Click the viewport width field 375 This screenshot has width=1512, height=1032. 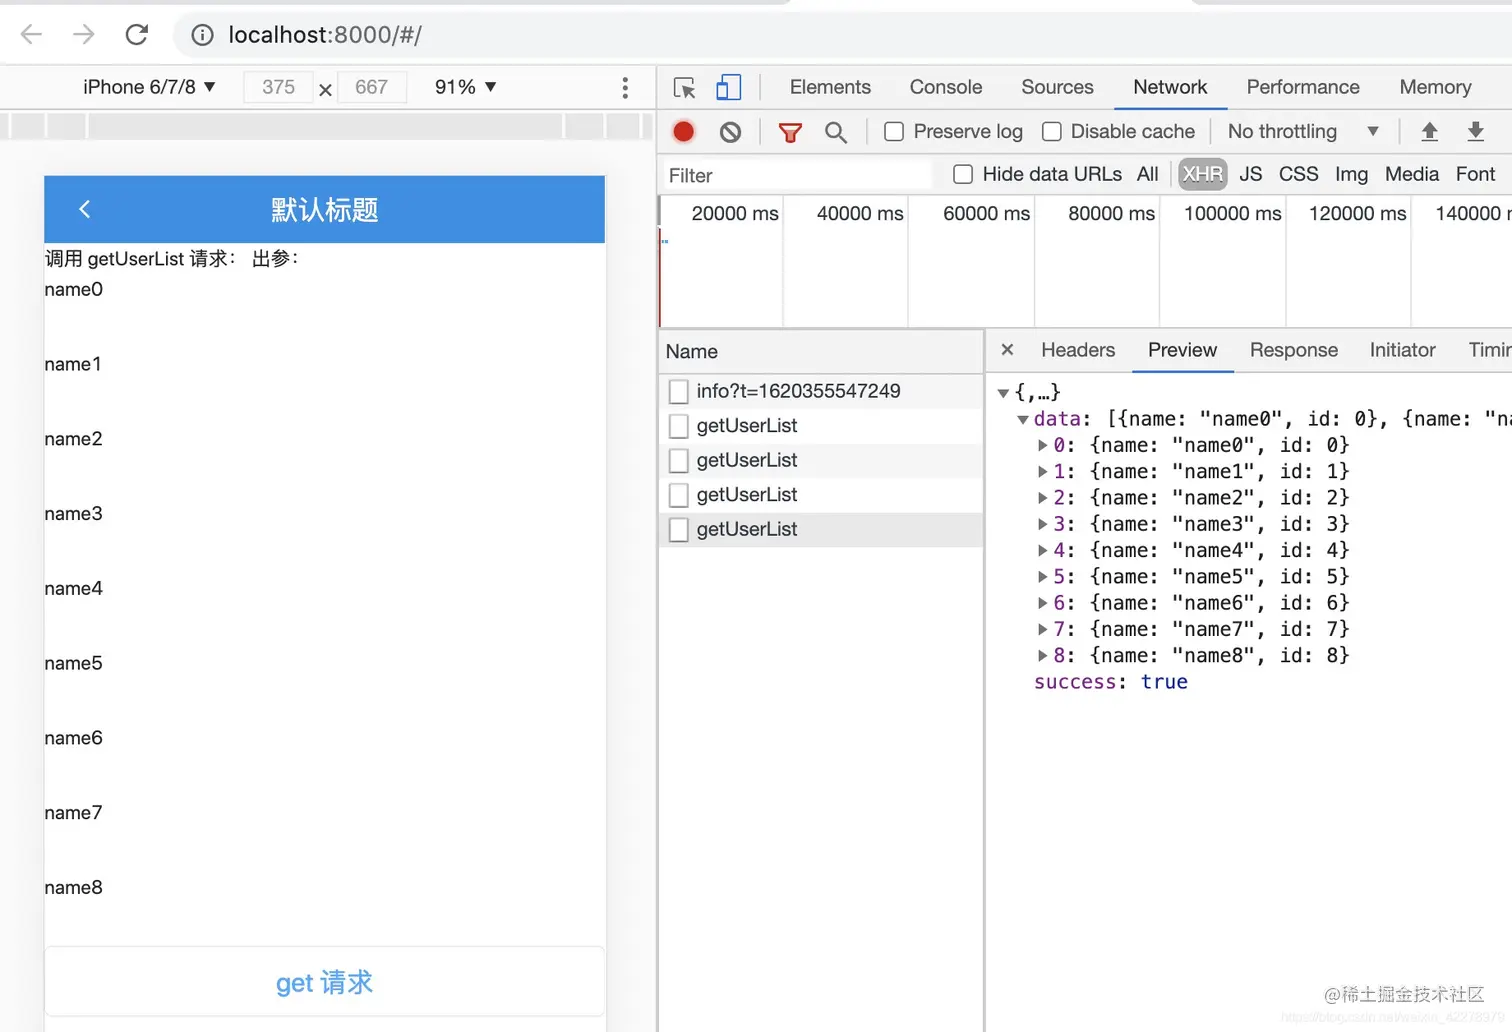coord(278,87)
